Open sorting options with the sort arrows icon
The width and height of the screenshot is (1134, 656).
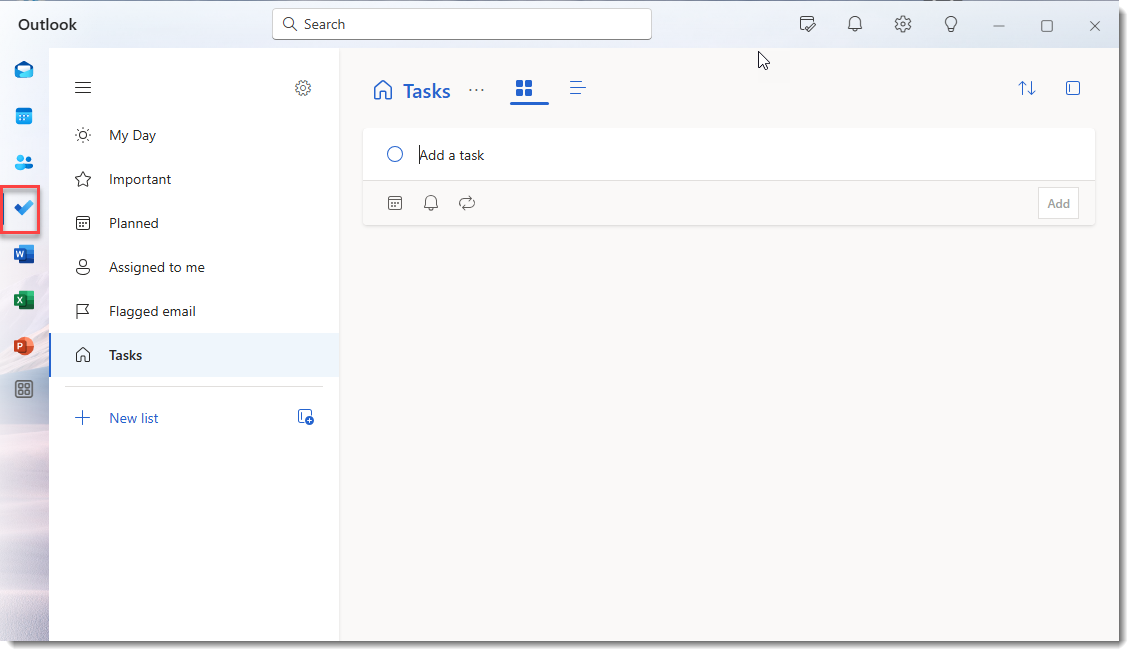pyautogui.click(x=1026, y=88)
